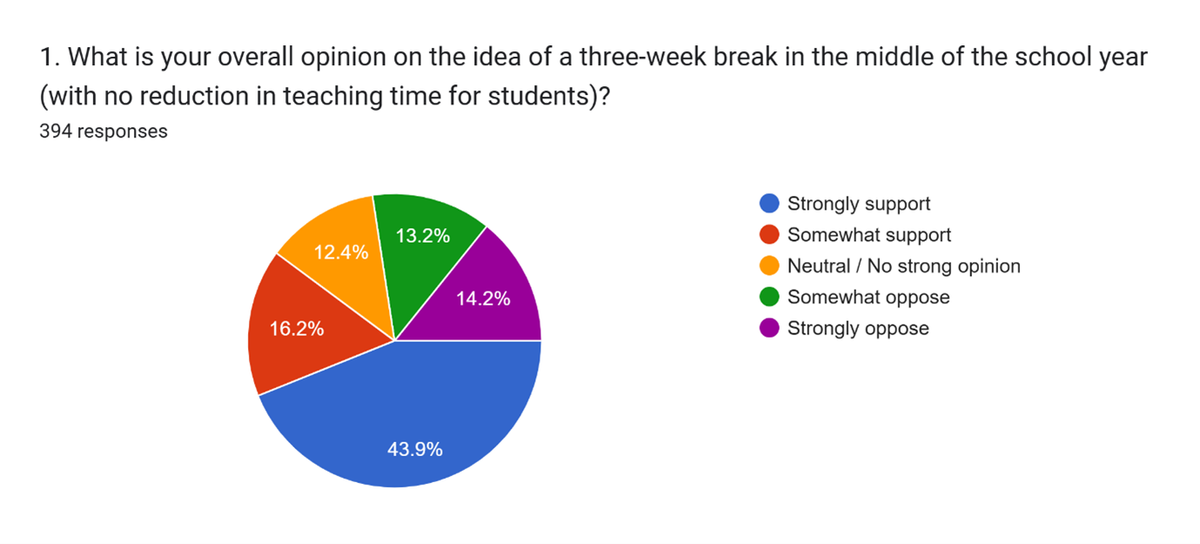Select the Strongly support legend label
Screen dimensions: 1200x544
859,204
